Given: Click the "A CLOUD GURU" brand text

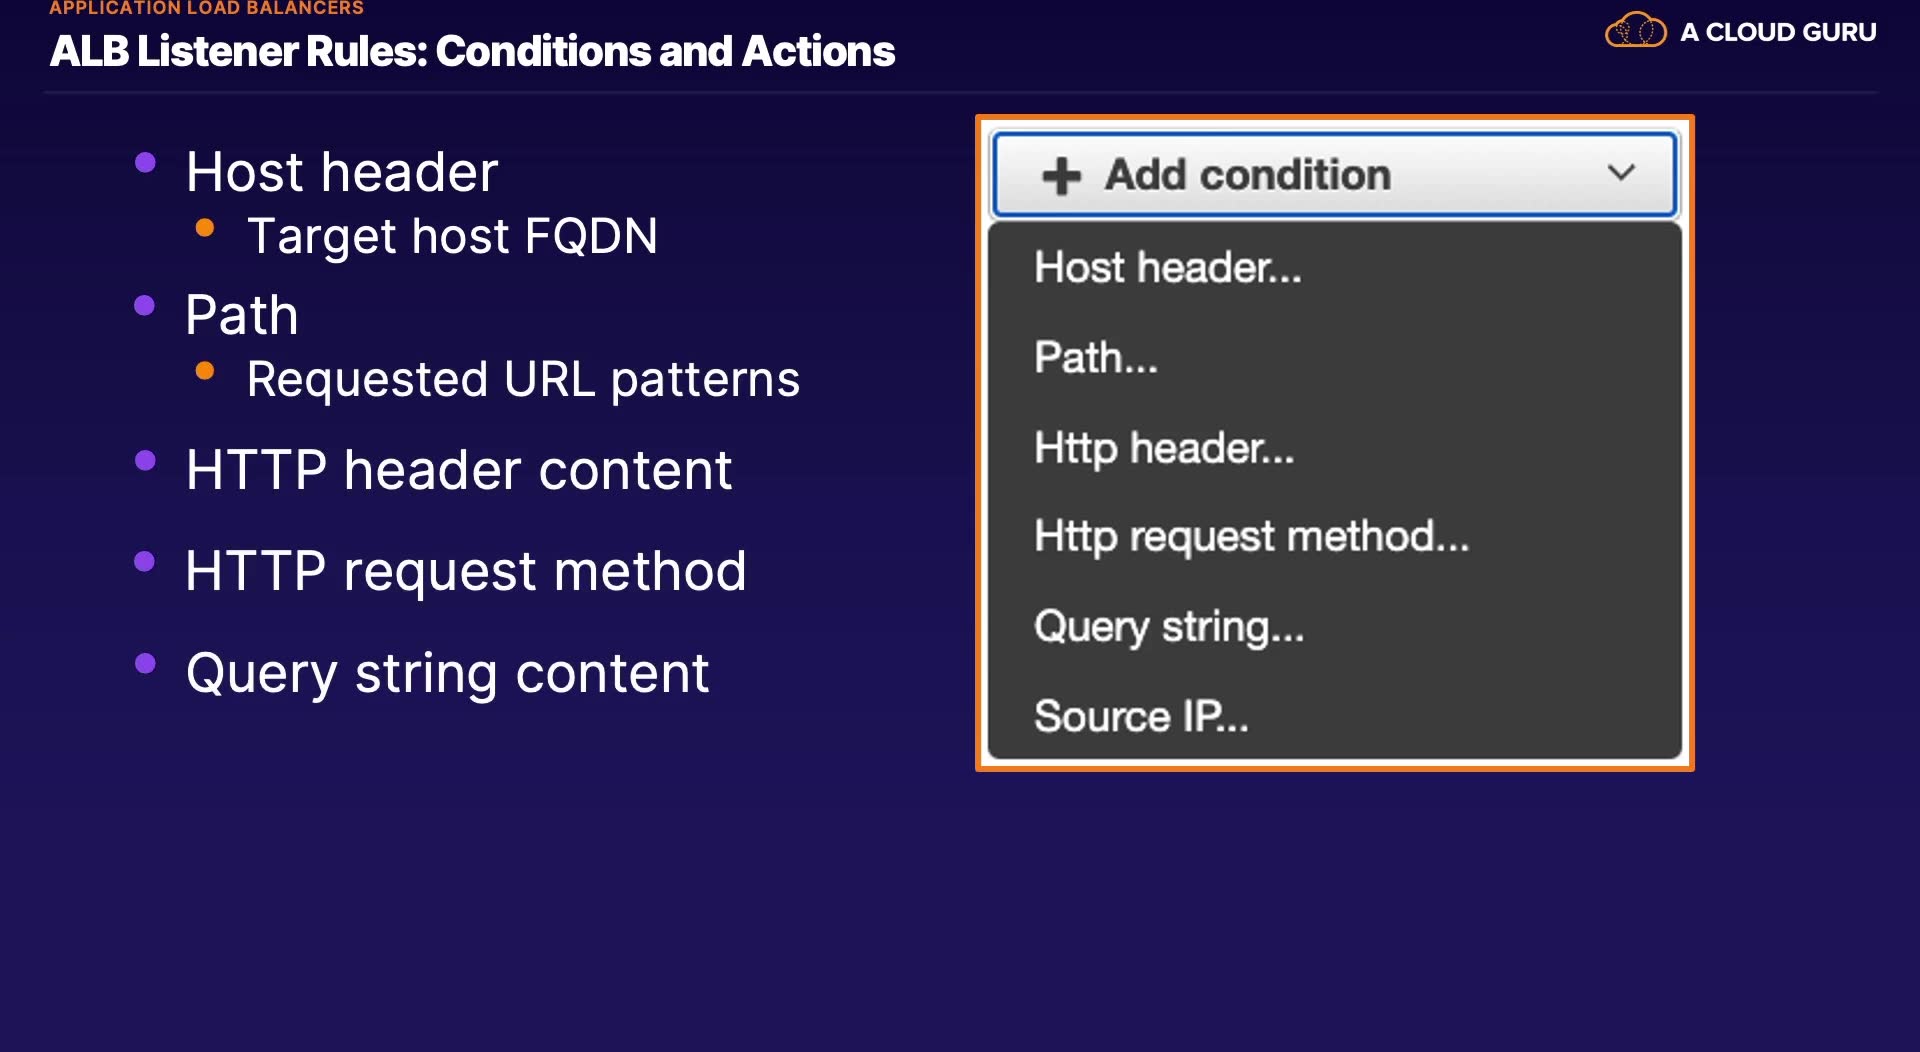Looking at the screenshot, I should [x=1778, y=32].
